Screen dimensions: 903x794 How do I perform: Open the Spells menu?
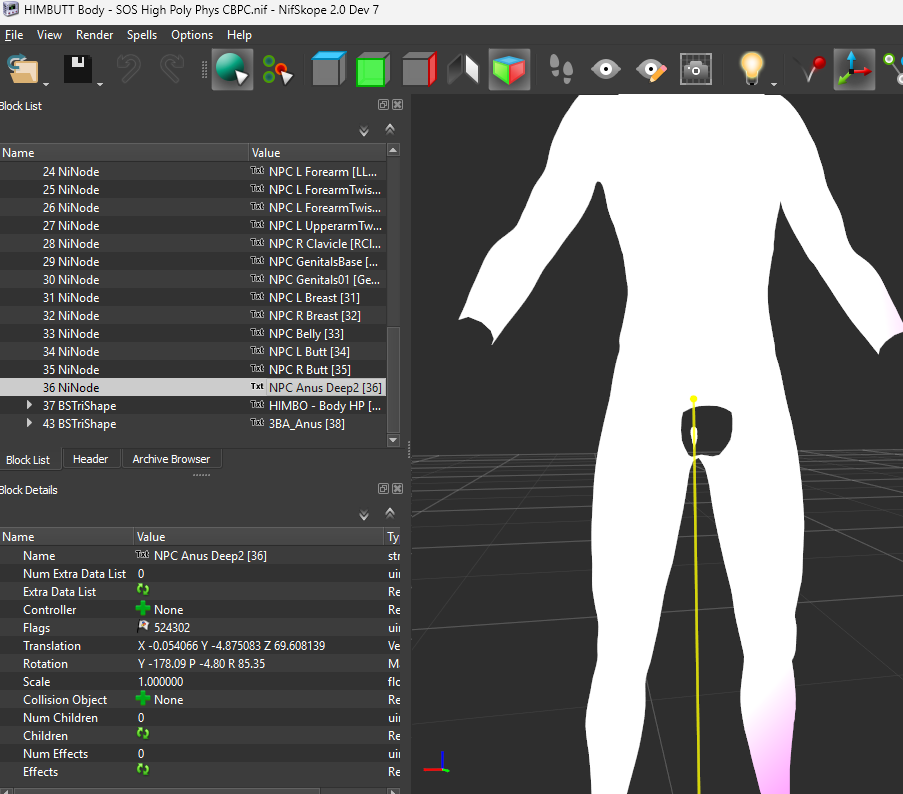[x=142, y=35]
